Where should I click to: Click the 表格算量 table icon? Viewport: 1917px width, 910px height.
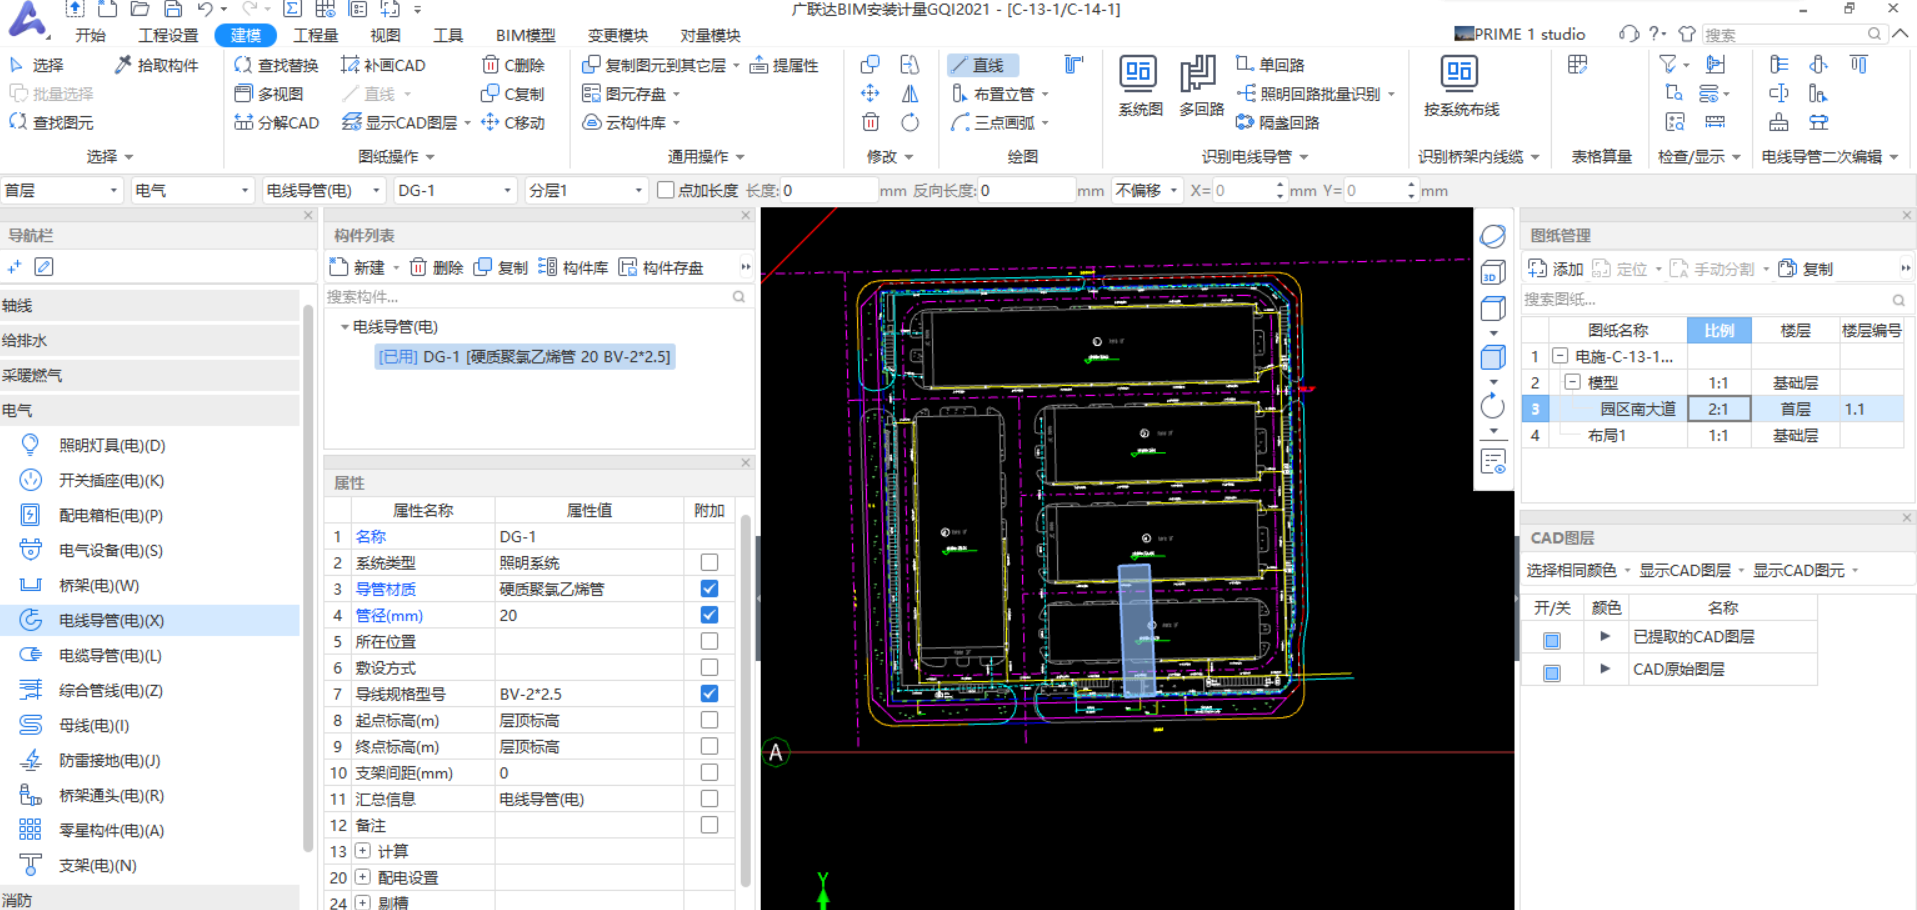(x=1578, y=65)
